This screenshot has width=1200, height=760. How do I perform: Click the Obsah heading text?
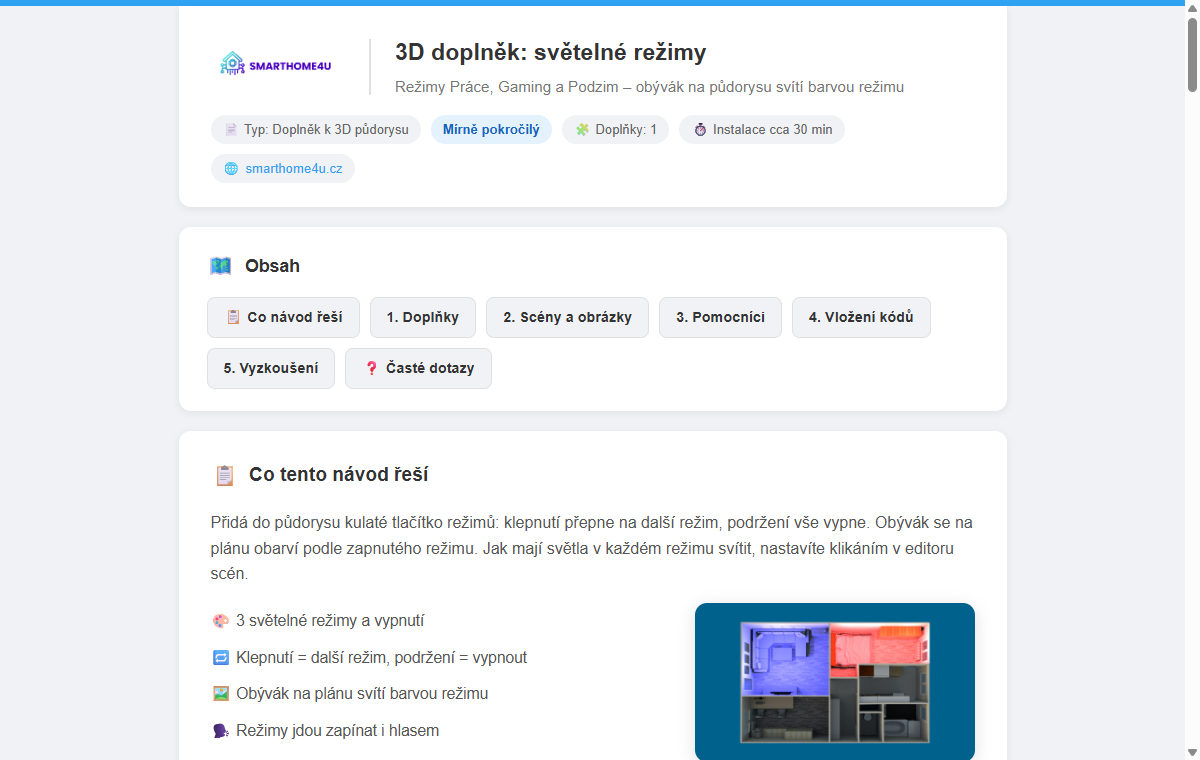[x=272, y=266]
